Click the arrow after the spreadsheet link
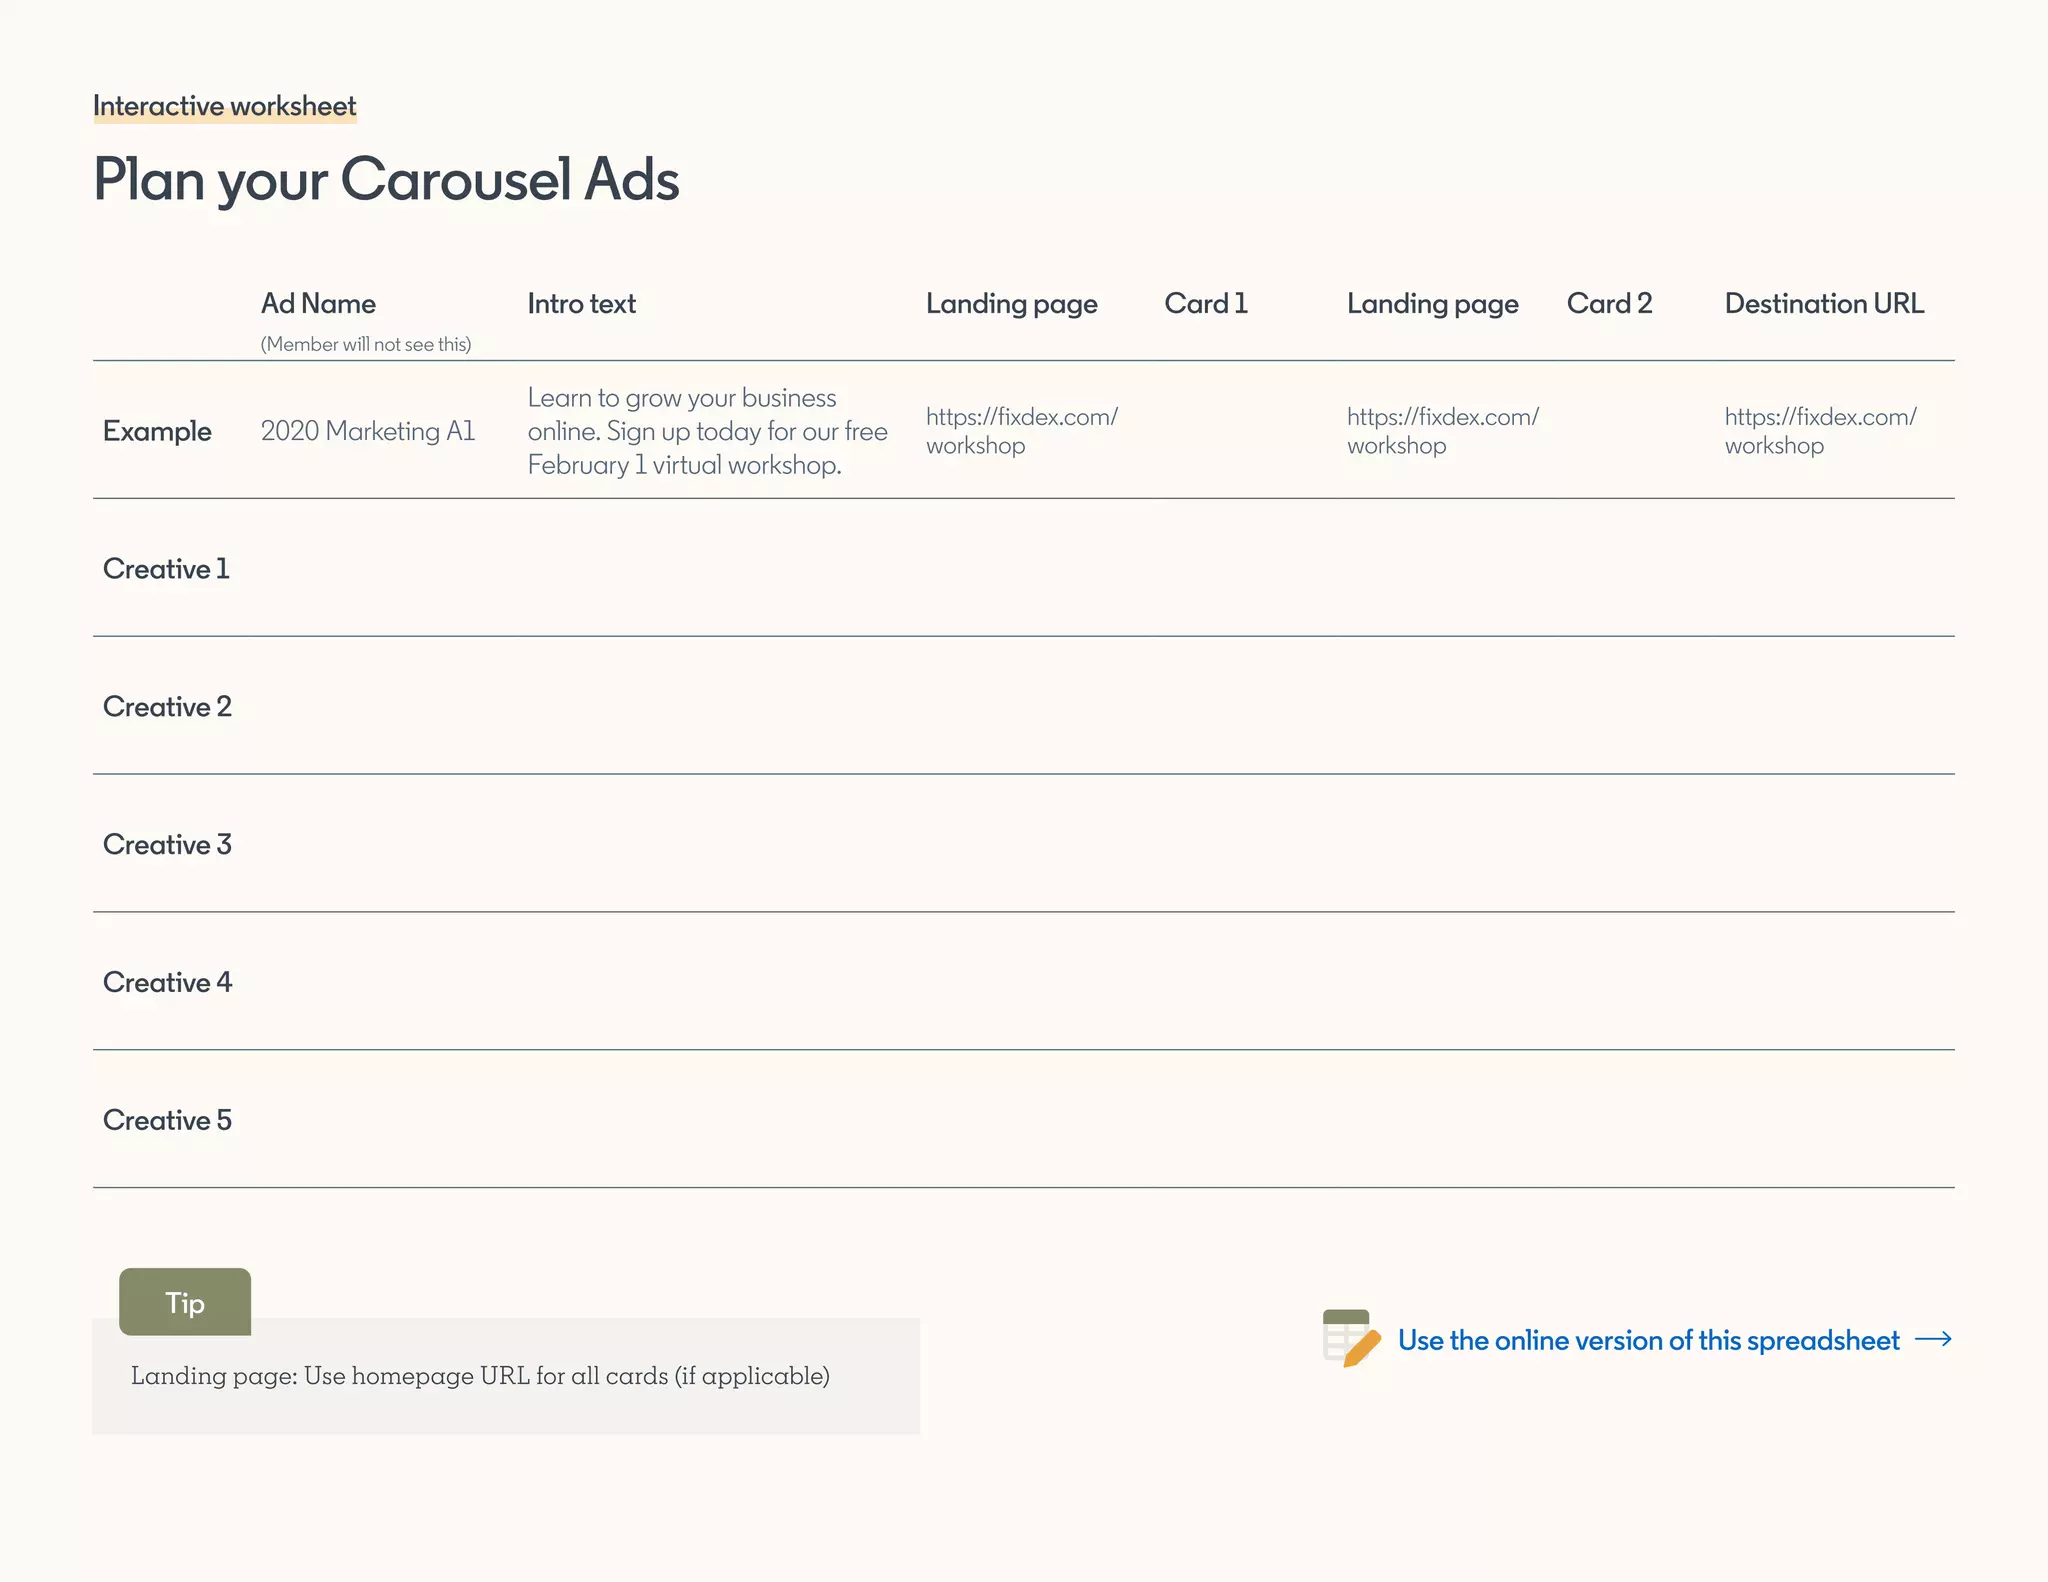Viewport: 2048px width, 1582px height. [x=1934, y=1339]
